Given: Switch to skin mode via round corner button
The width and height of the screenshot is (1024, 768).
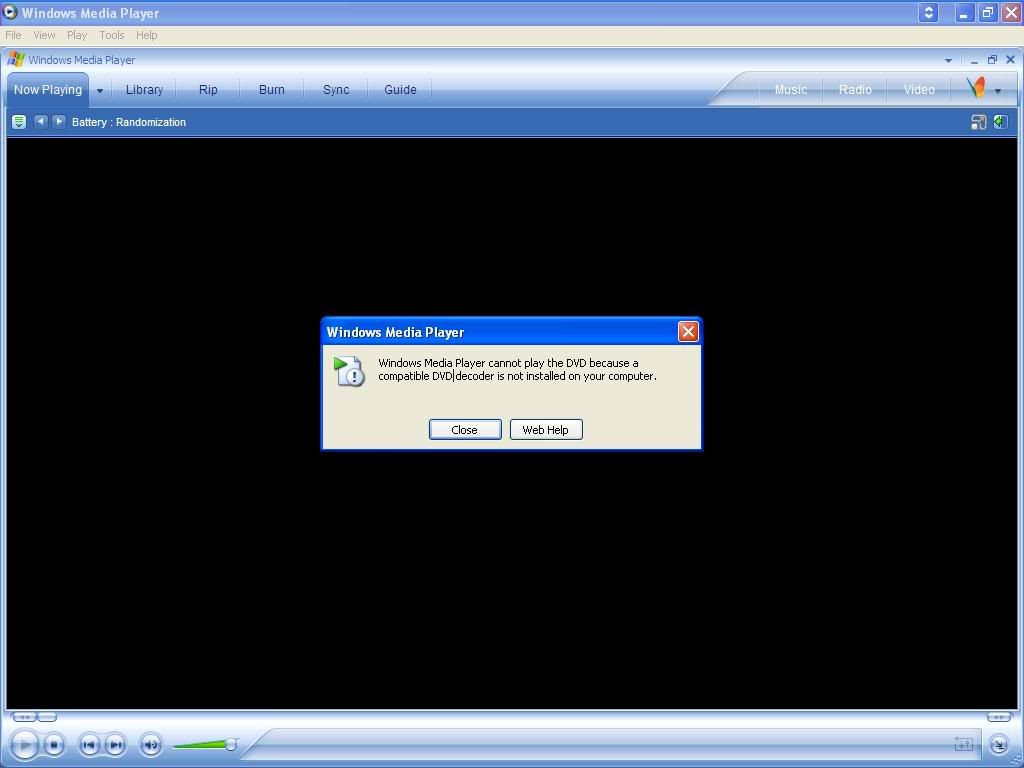Looking at the screenshot, I should [999, 744].
